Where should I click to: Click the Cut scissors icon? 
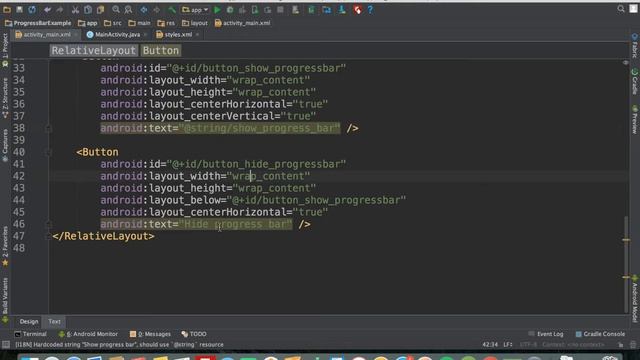(75, 9)
